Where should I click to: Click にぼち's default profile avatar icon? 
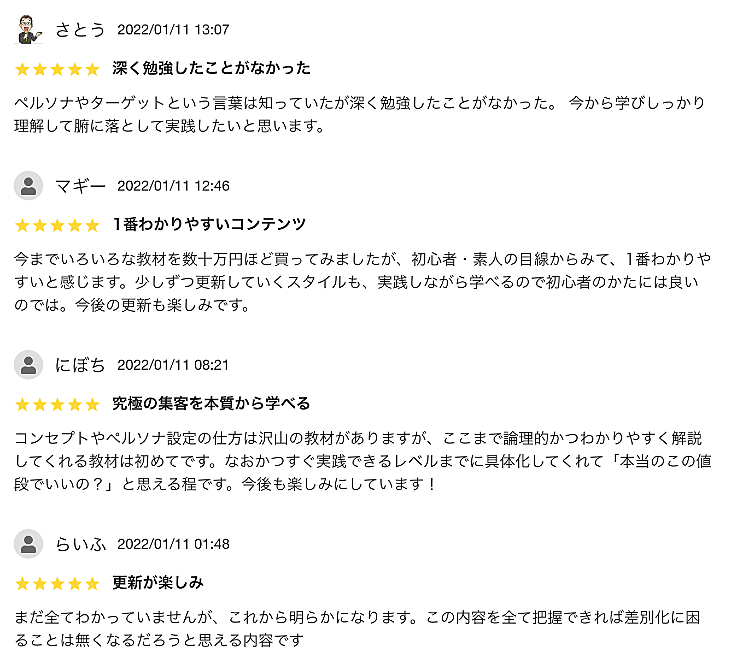click(28, 365)
